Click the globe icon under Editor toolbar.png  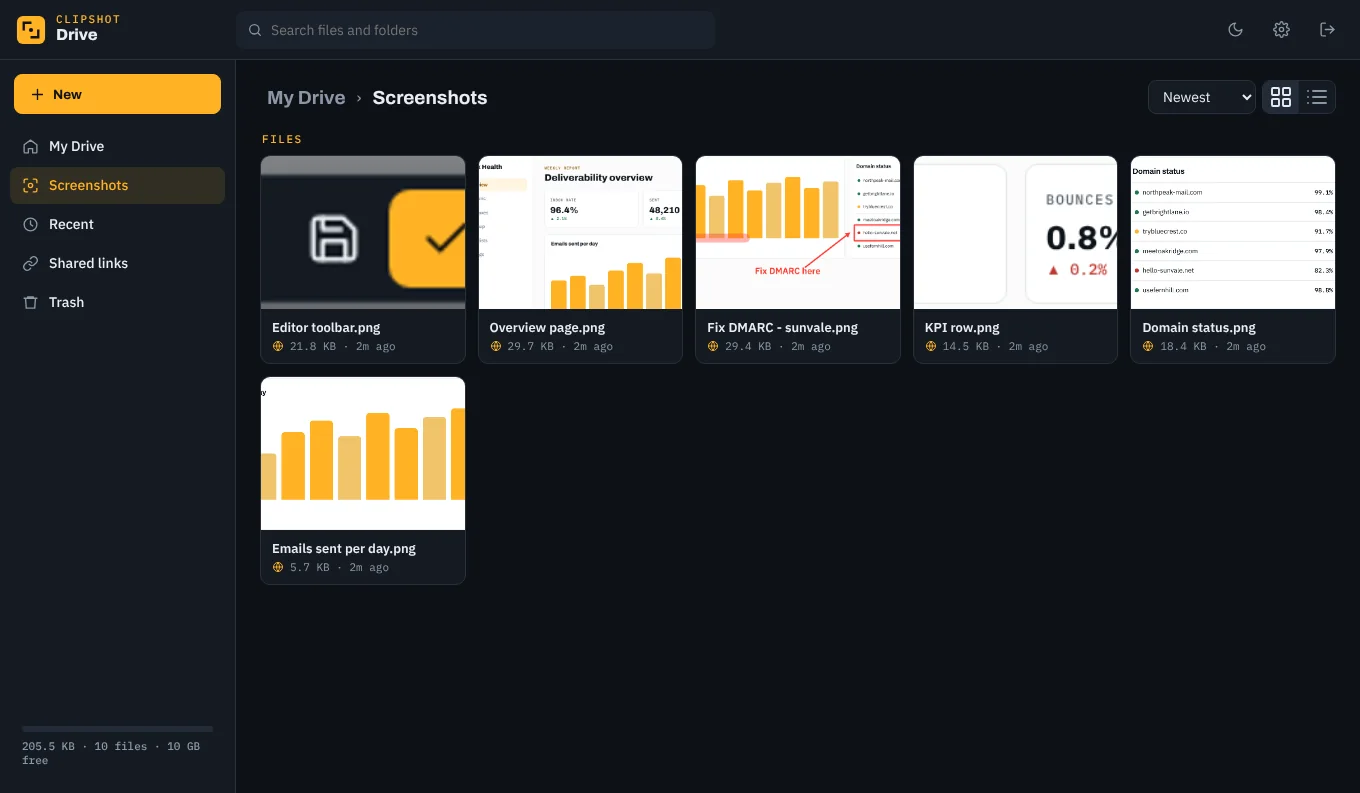(278, 346)
